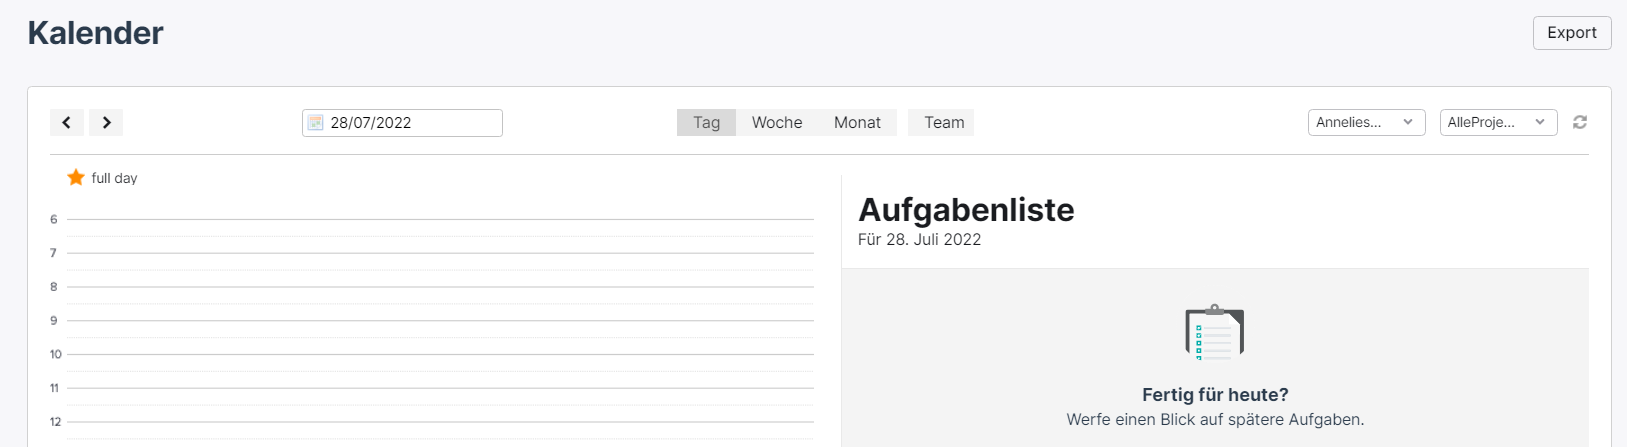Open the Team view
Image resolution: width=1627 pixels, height=447 pixels.
944,122
